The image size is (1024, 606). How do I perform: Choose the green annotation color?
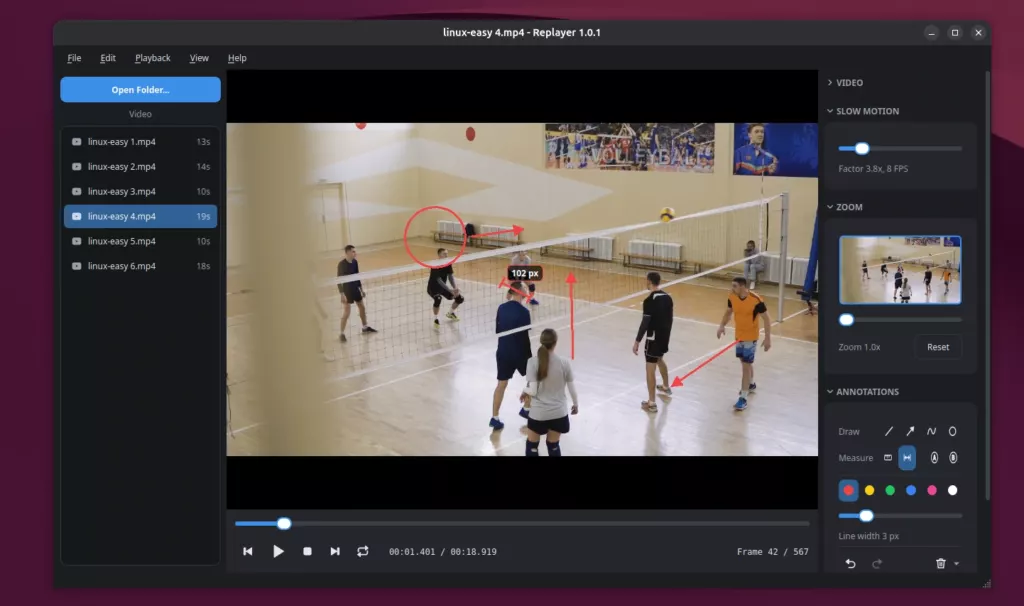click(x=890, y=490)
